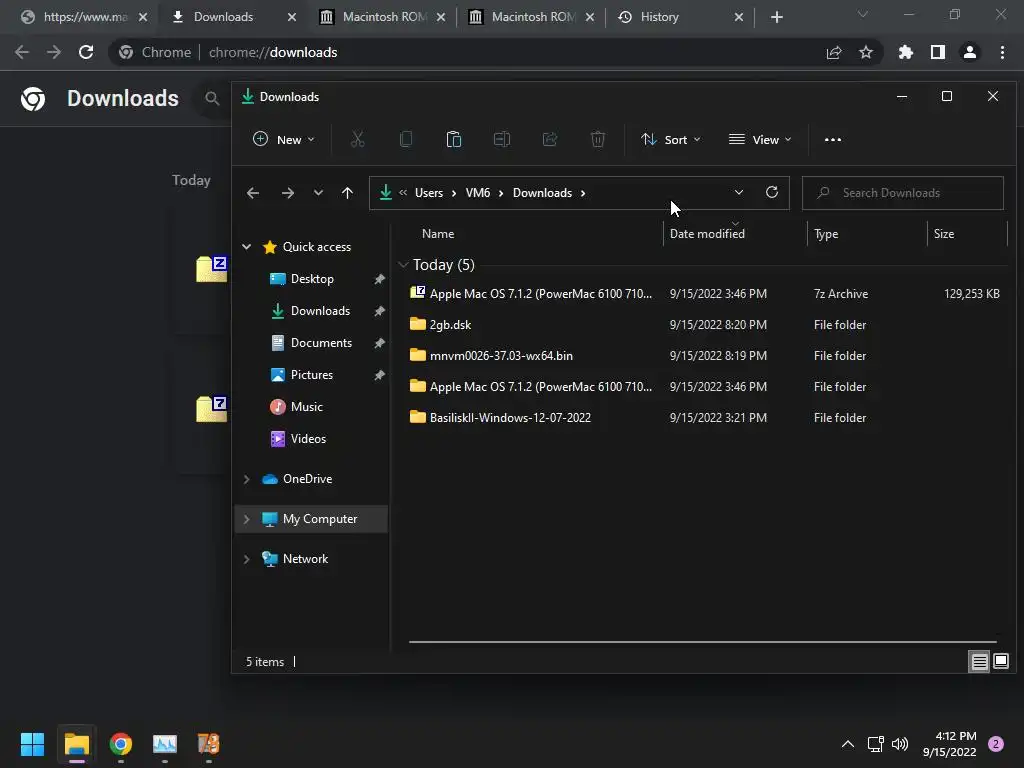The height and width of the screenshot is (768, 1024).
Task: Expand the Network tree node
Action: pos(246,559)
